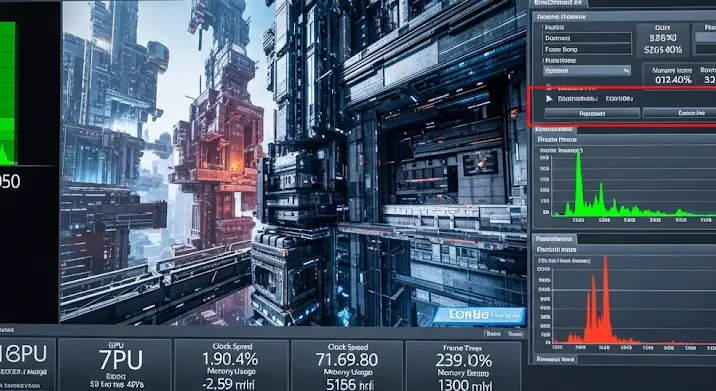Image resolution: width=716 pixels, height=391 pixels.
Task: Select the tab above the green histogram
Action: [x=554, y=130]
